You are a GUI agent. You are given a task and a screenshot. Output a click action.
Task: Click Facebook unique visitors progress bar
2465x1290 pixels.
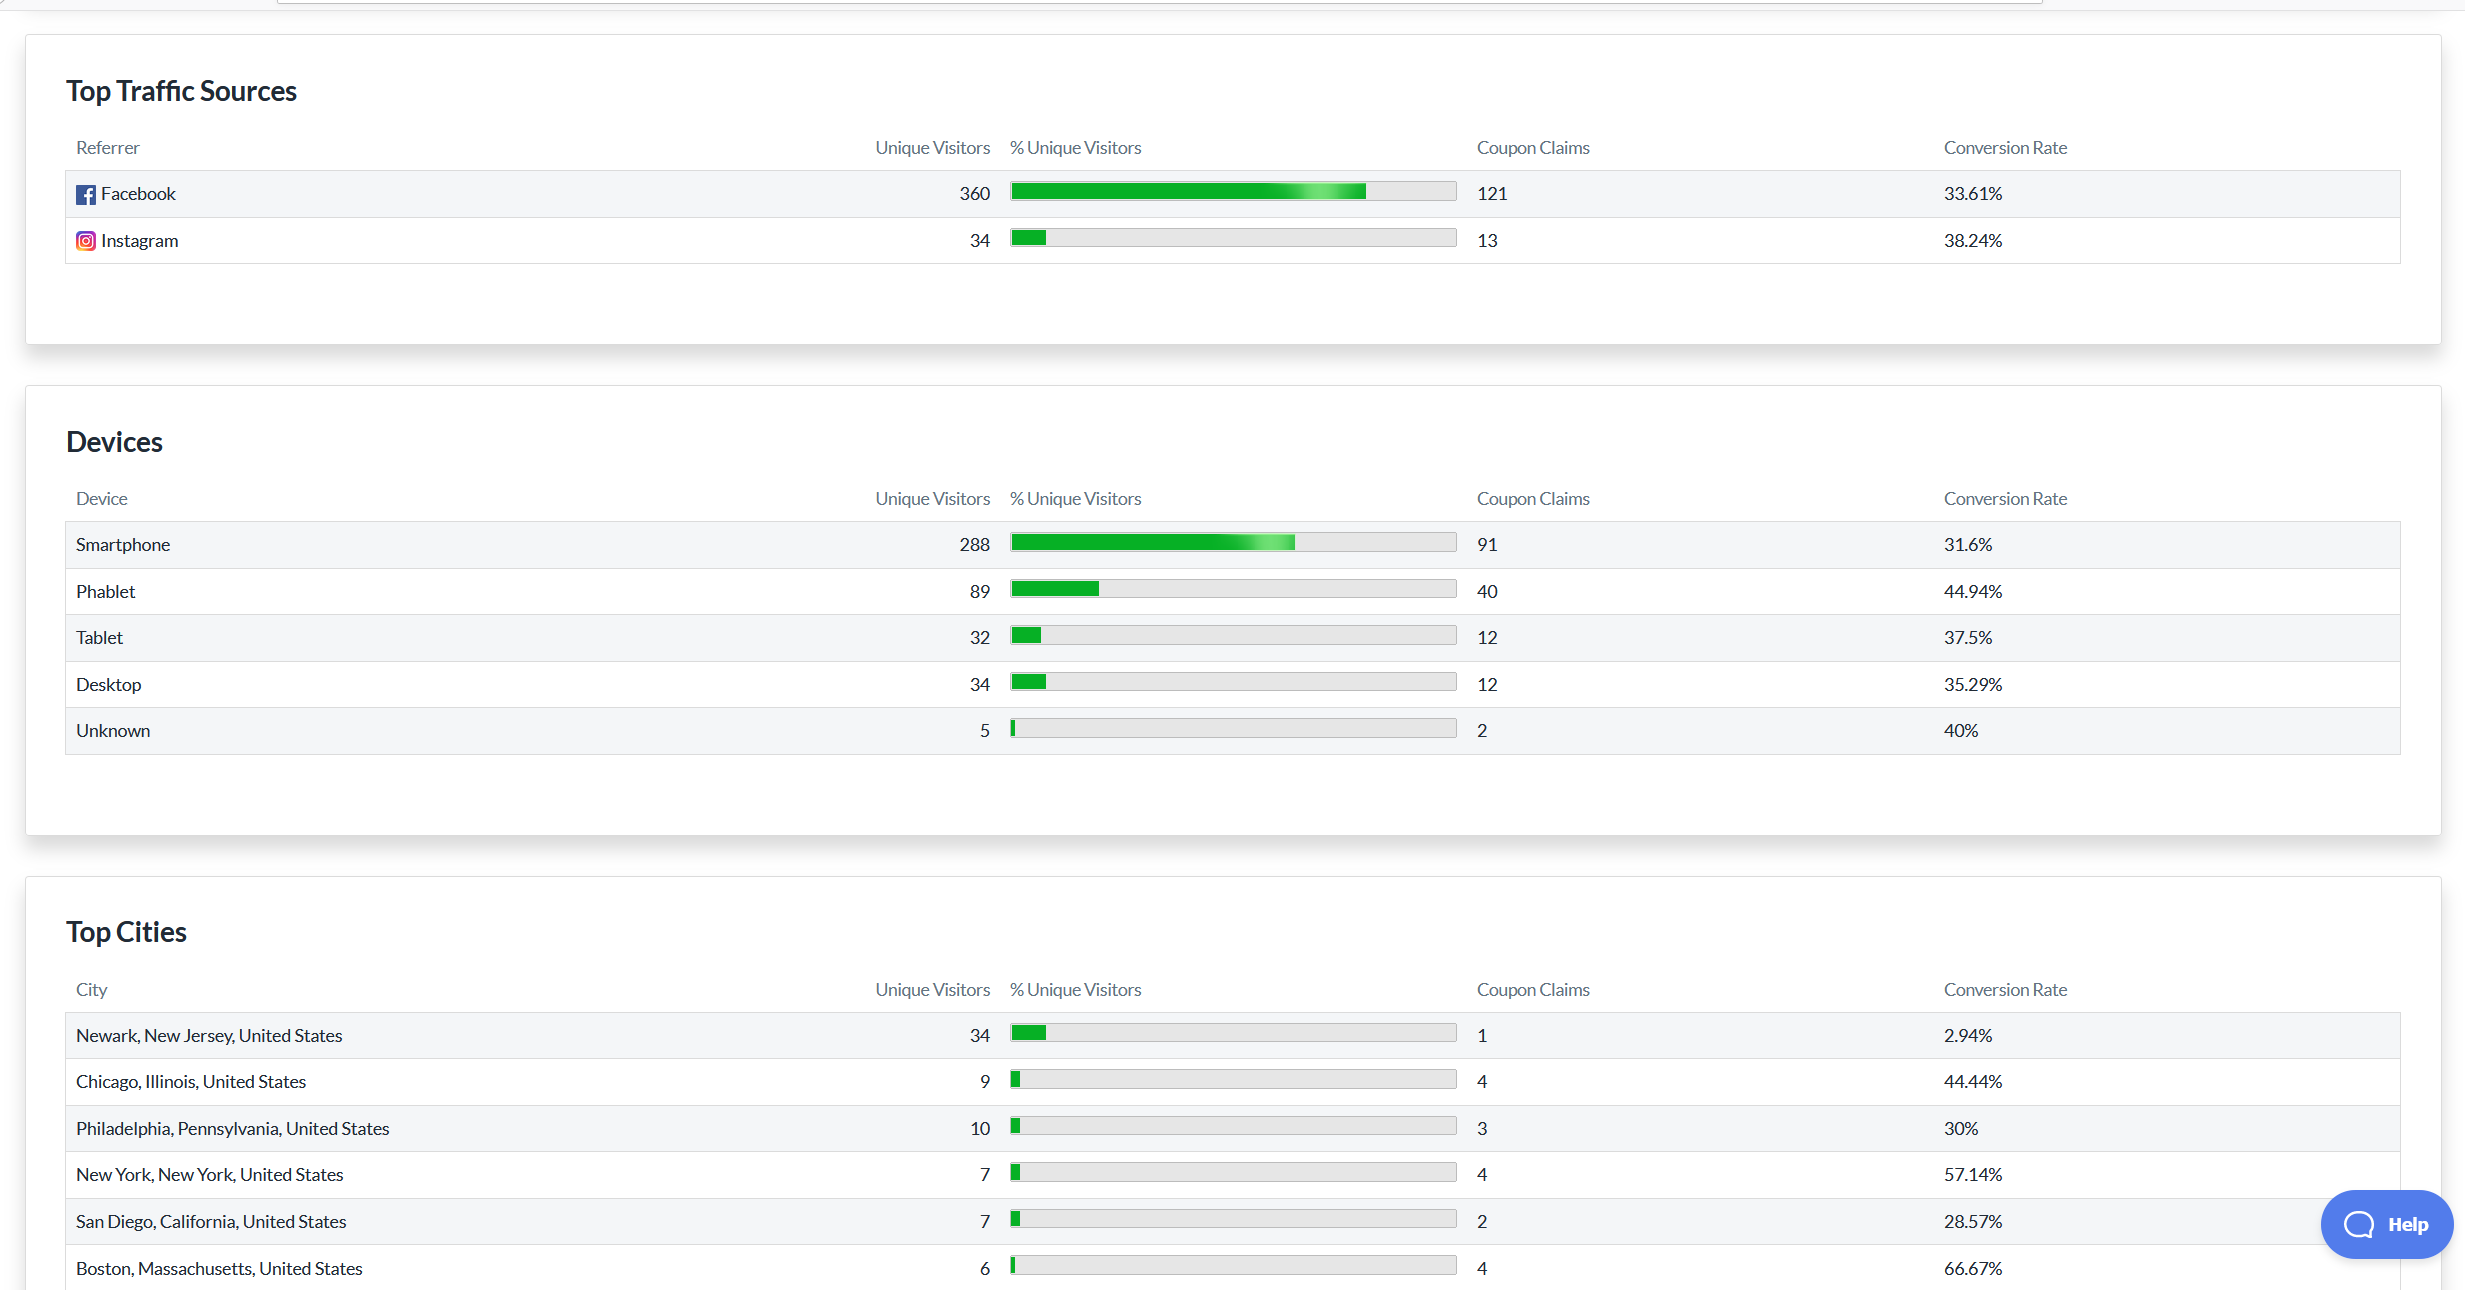1232,192
